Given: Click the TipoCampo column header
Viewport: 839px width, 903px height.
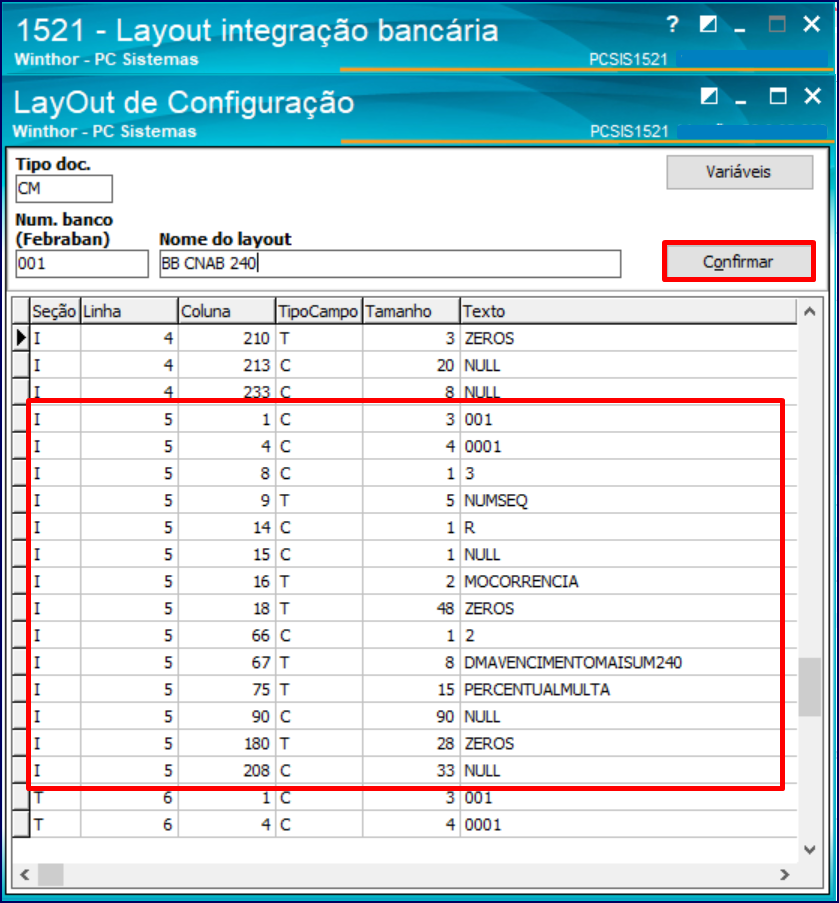Looking at the screenshot, I should click(x=319, y=311).
